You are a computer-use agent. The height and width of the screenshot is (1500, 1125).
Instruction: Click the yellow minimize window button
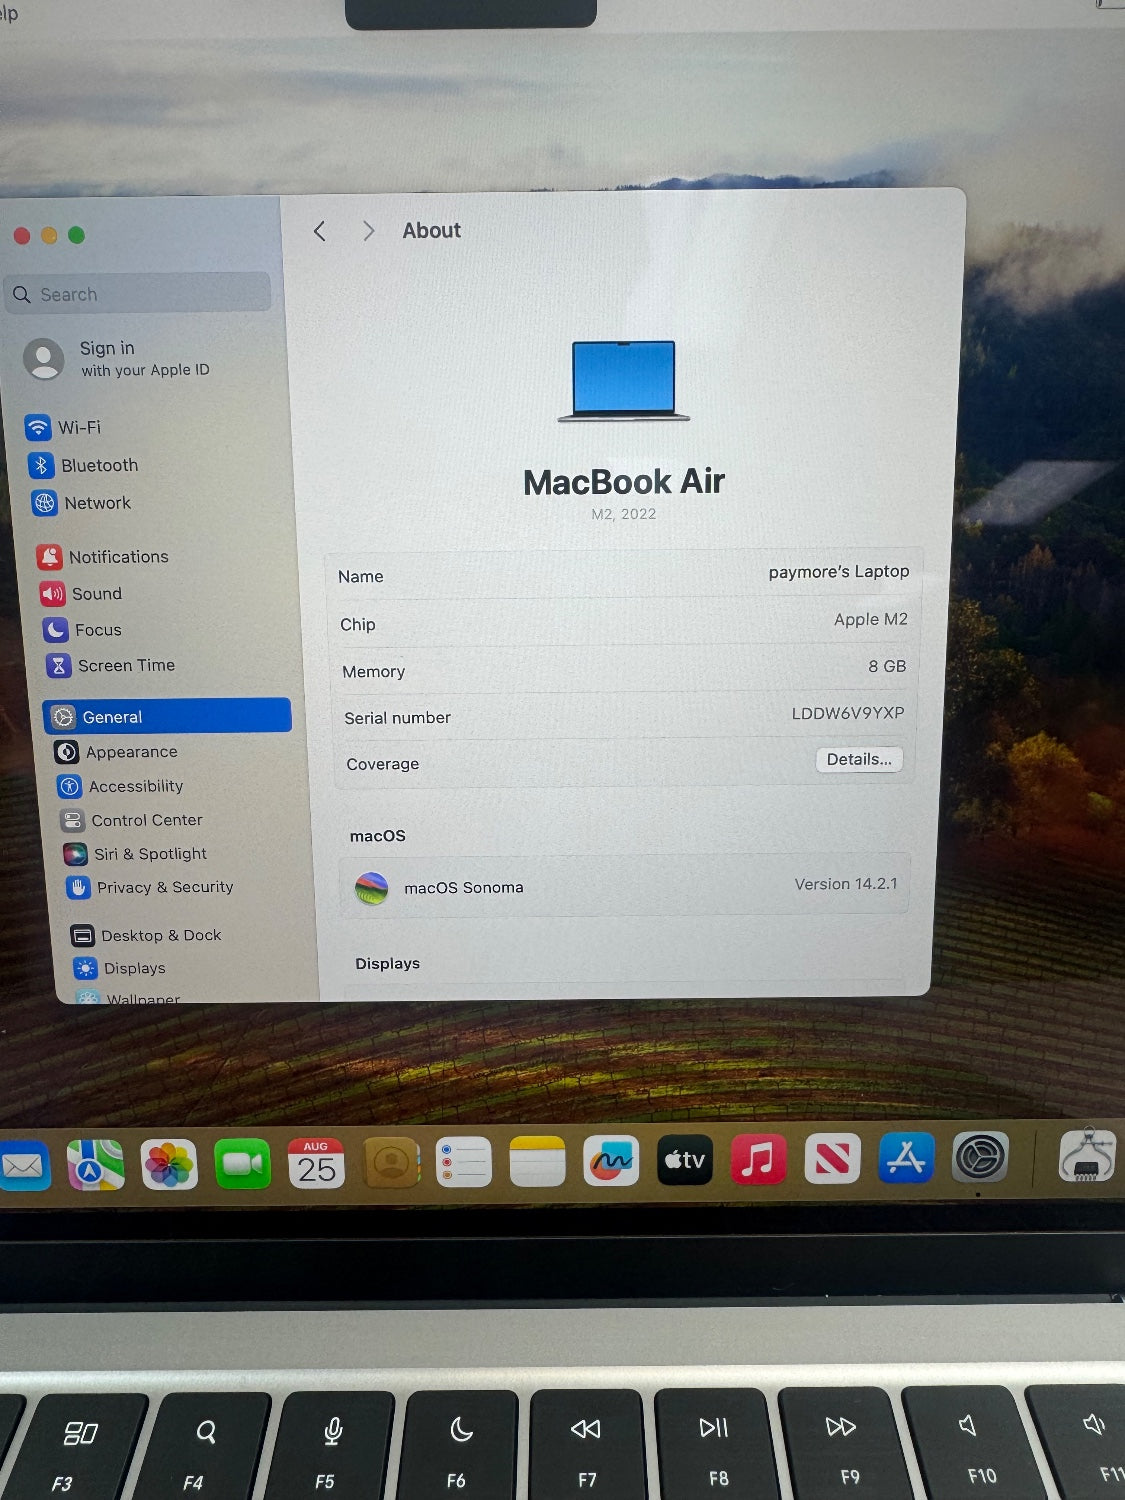coord(49,236)
